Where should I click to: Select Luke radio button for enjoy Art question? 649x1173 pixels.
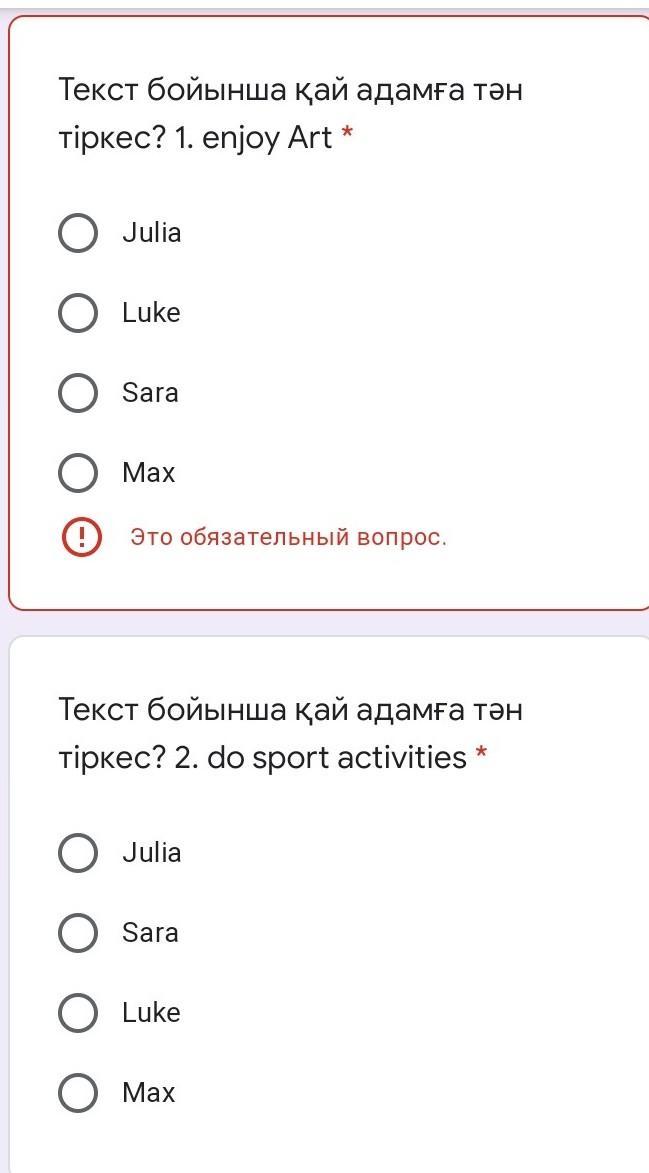78,313
